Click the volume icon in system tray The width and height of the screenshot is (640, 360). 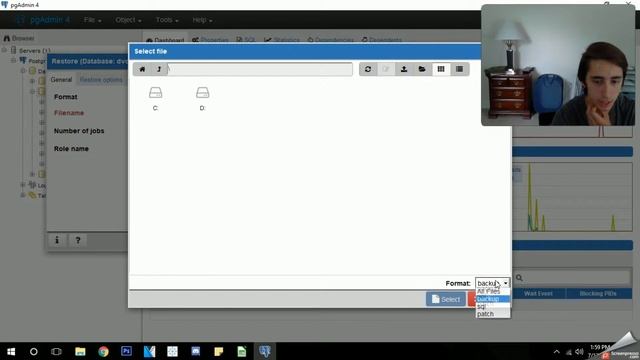tap(579, 352)
